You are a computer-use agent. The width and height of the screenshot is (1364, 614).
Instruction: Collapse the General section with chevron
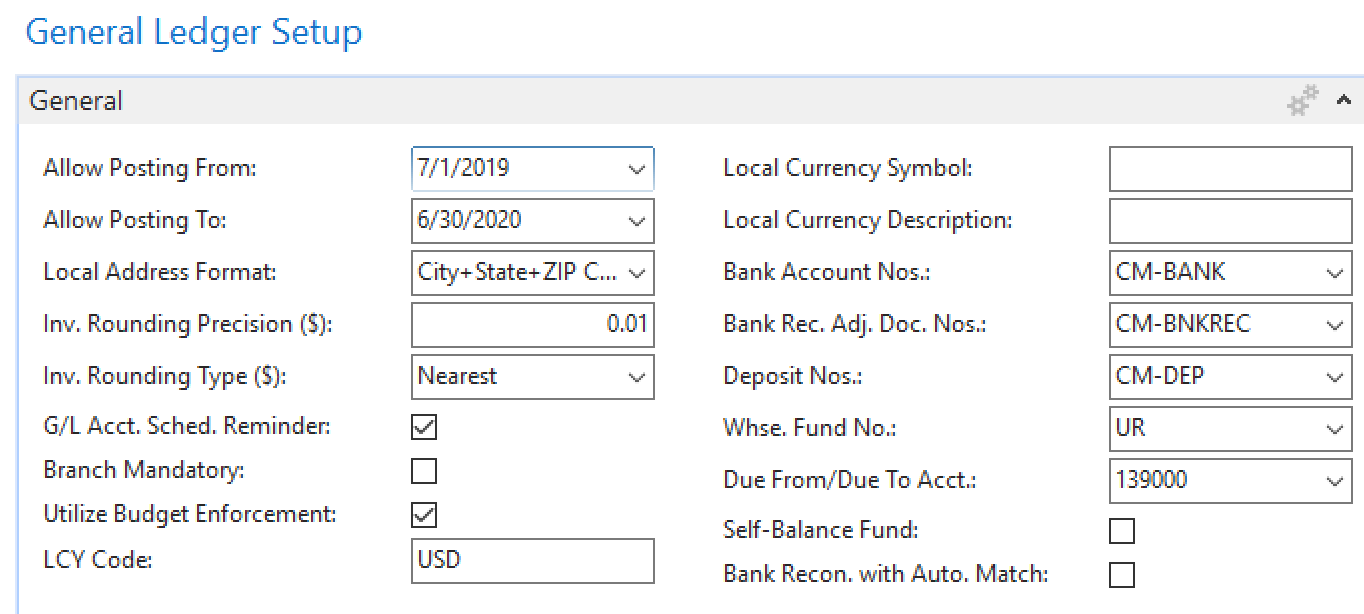(1343, 100)
